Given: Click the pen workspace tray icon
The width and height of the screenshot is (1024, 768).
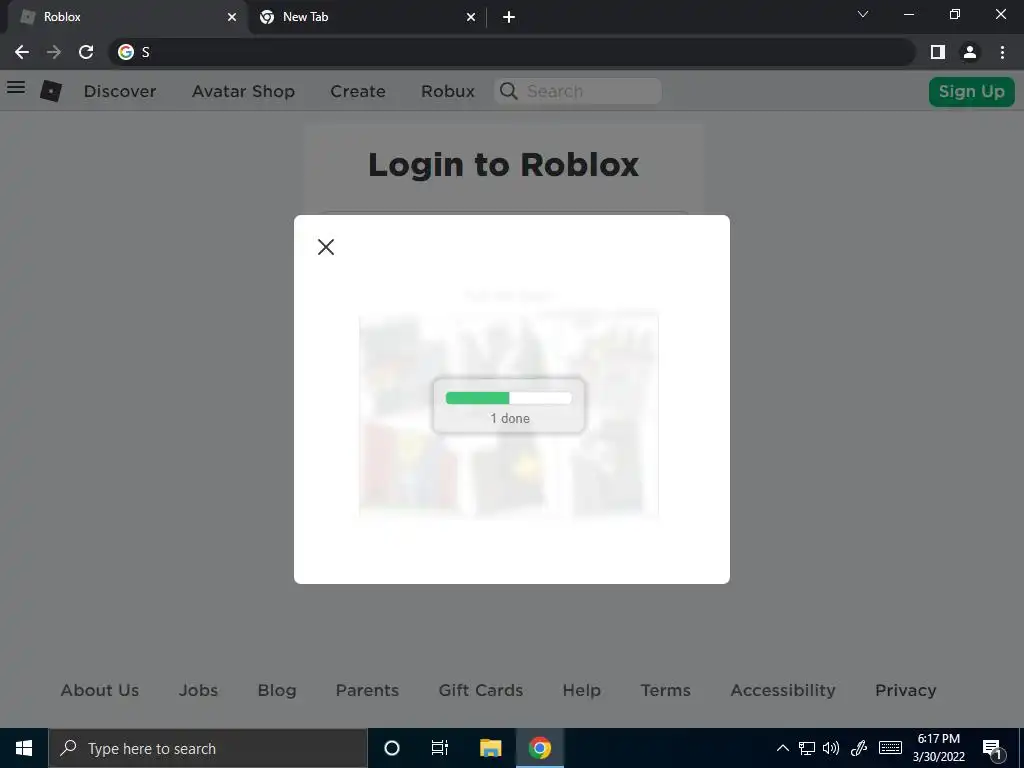Looking at the screenshot, I should point(859,748).
